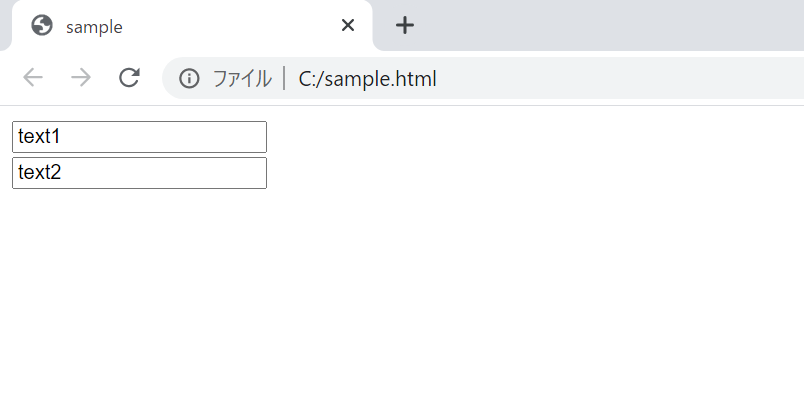The width and height of the screenshot is (804, 408).
Task: Click blank page area below text2 field
Action: coord(300,300)
